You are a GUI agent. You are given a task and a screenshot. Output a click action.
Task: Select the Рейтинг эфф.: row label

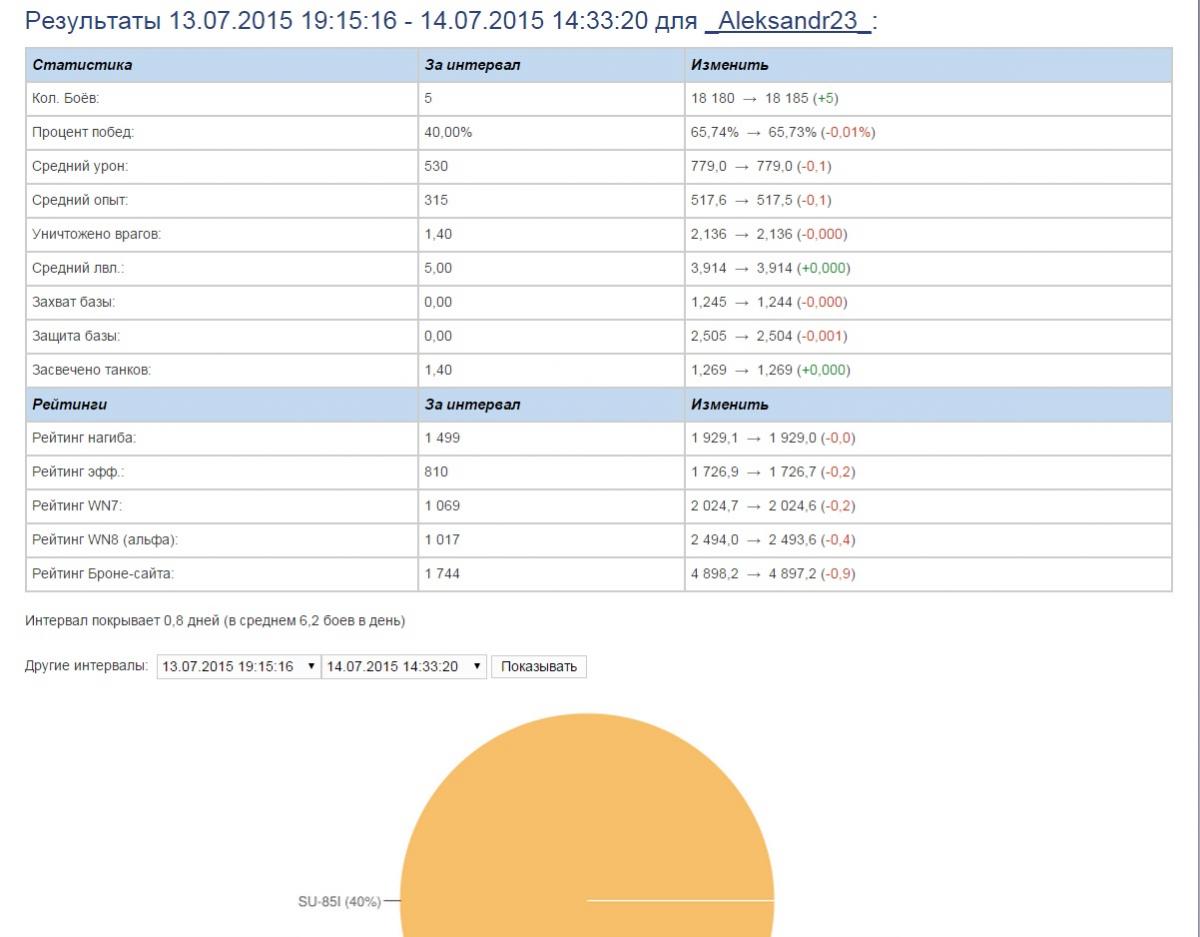(78, 472)
